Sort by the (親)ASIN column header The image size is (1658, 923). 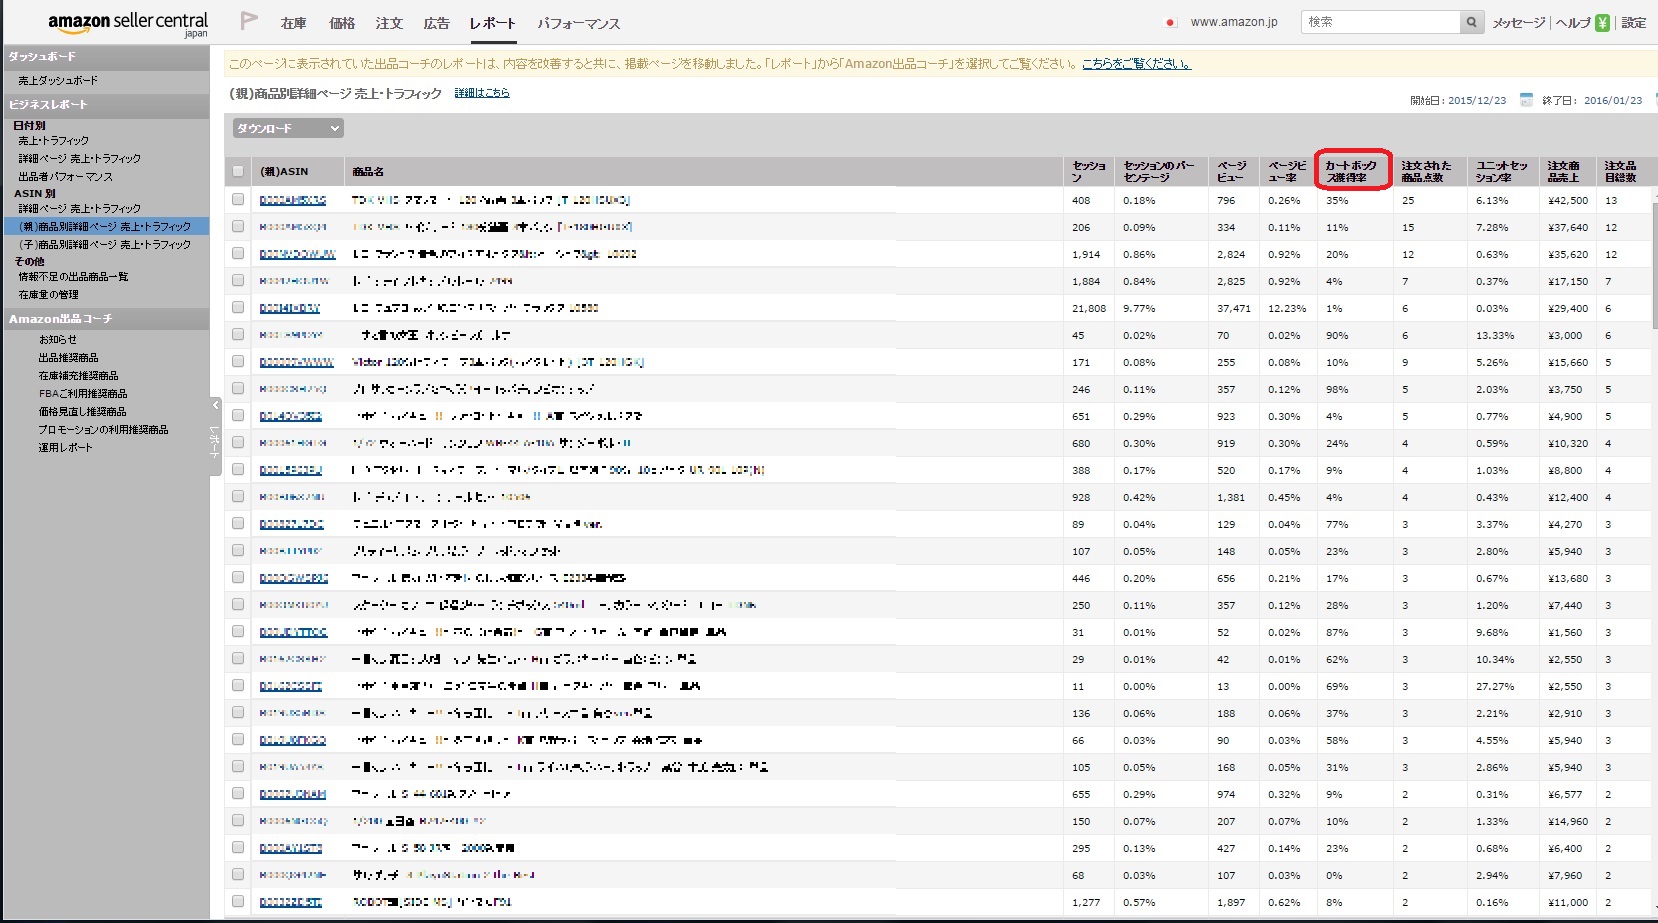[297, 171]
